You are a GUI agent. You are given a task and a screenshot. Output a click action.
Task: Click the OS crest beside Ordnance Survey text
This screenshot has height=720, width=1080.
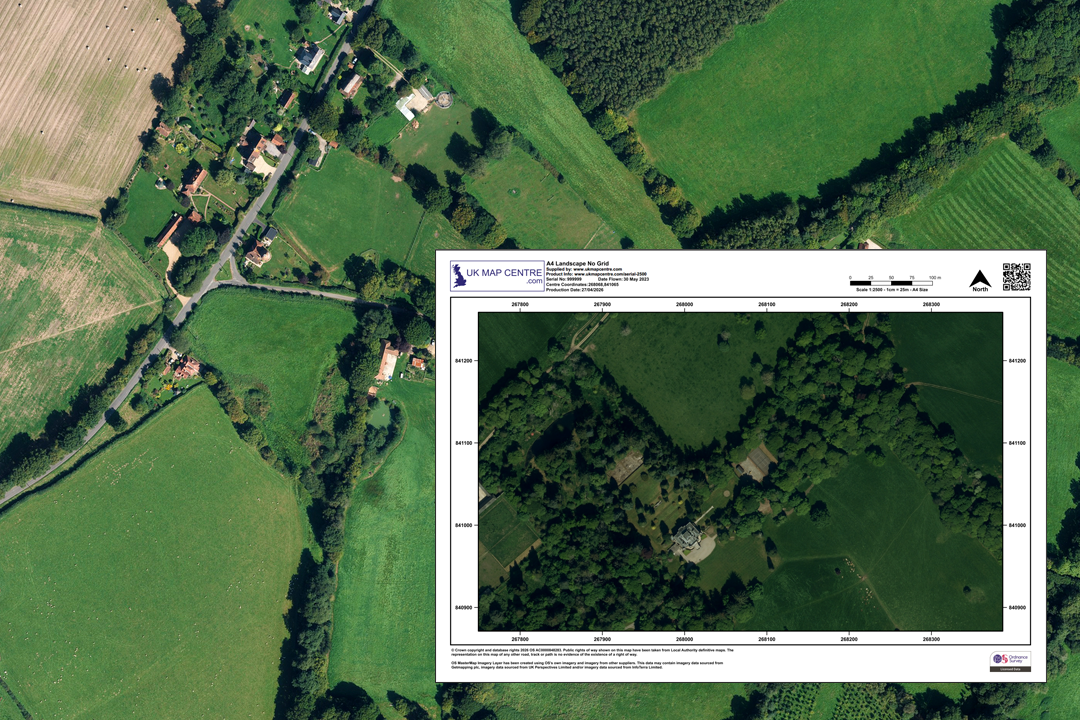tap(999, 658)
